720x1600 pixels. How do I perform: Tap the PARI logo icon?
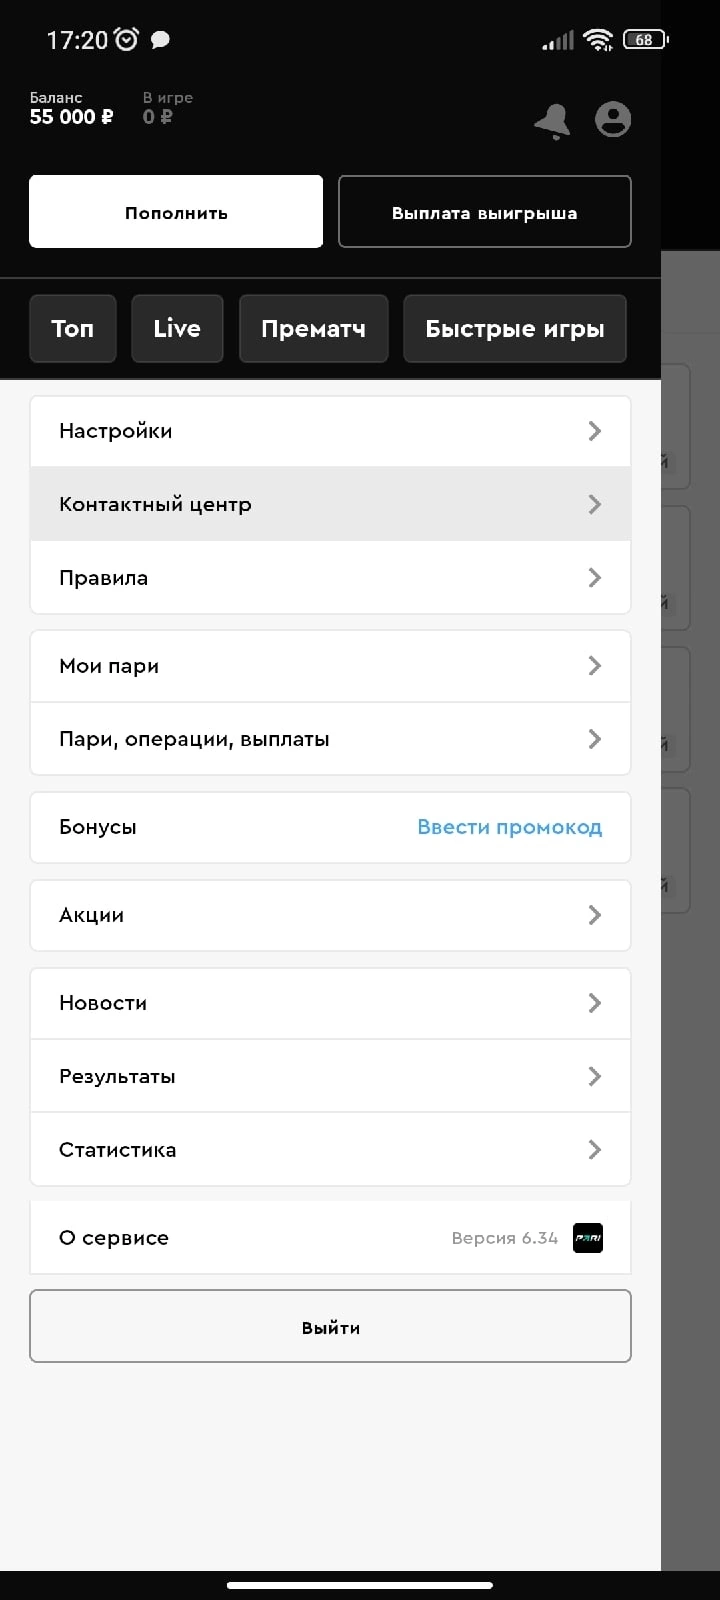[587, 1238]
